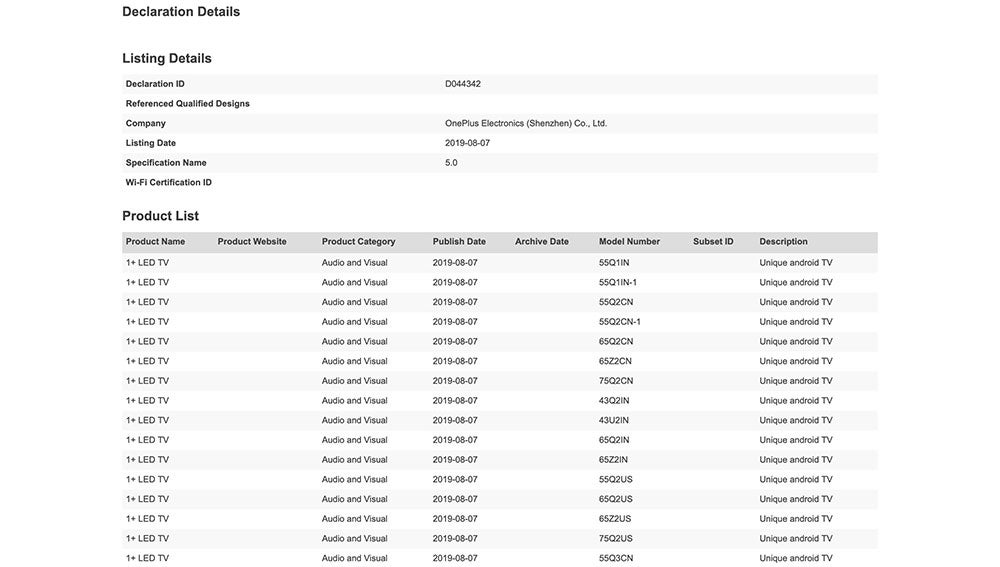Click the OnePlus Electronics (Shenzhen) company name
This screenshot has width=1000, height=567.
(x=526, y=124)
